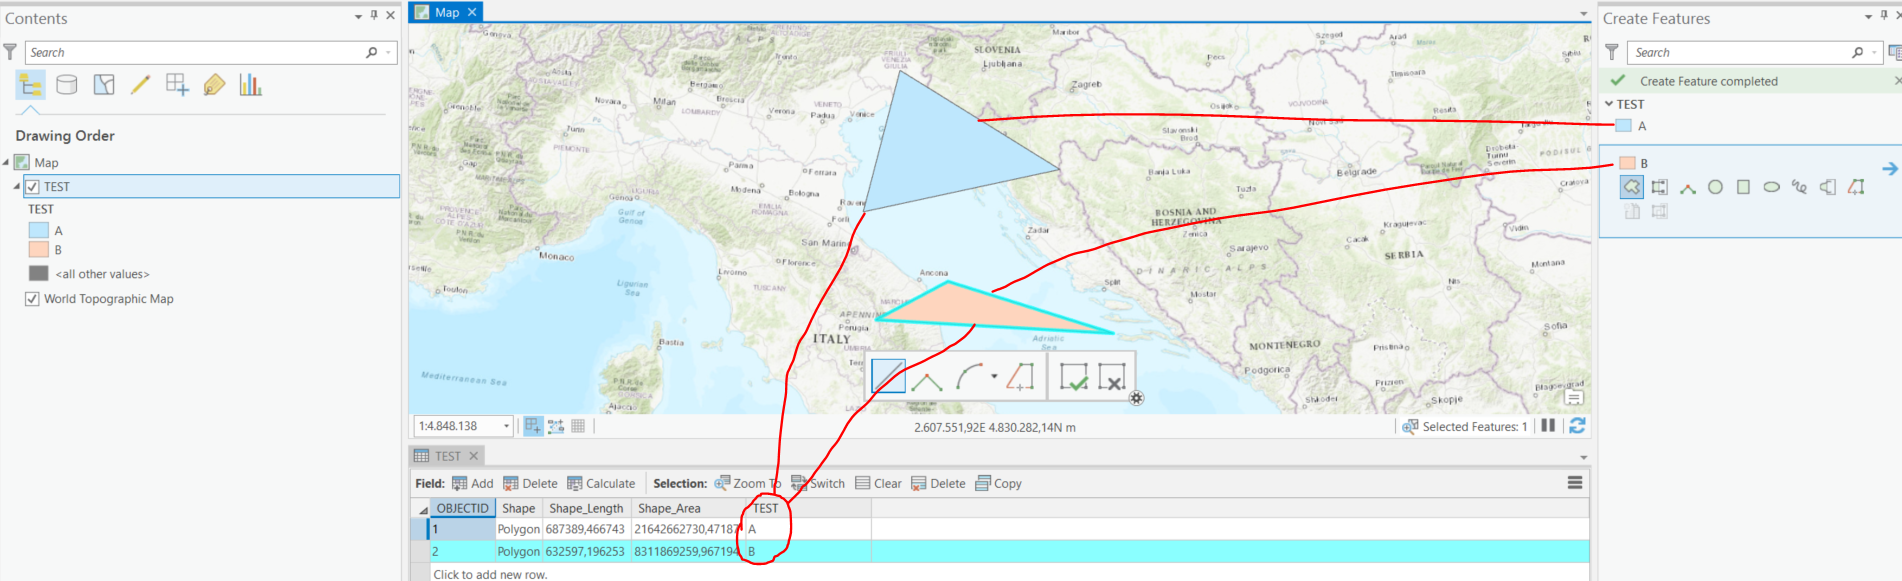Click Finish sketch checkmark button

pos(1074,377)
